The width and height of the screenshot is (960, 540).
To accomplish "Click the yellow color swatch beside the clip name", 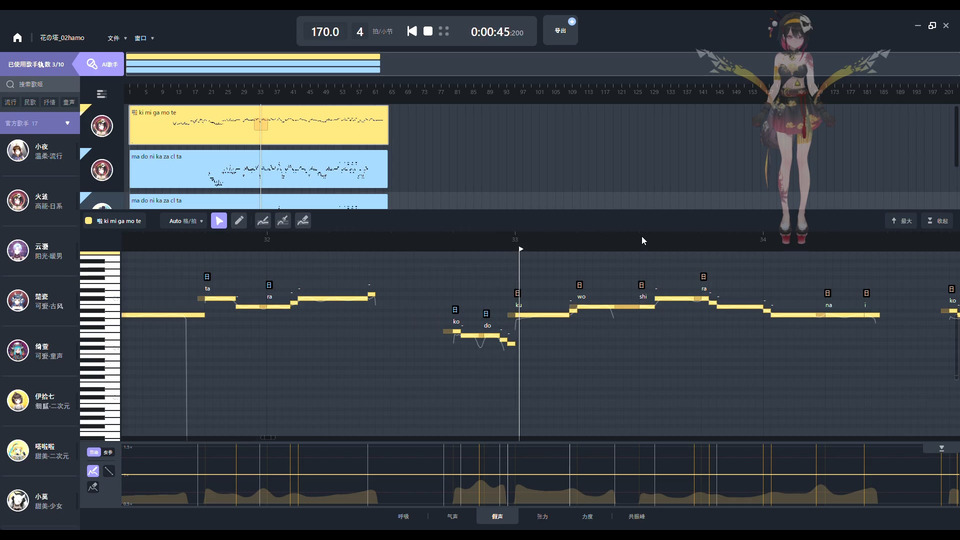I will pos(89,221).
